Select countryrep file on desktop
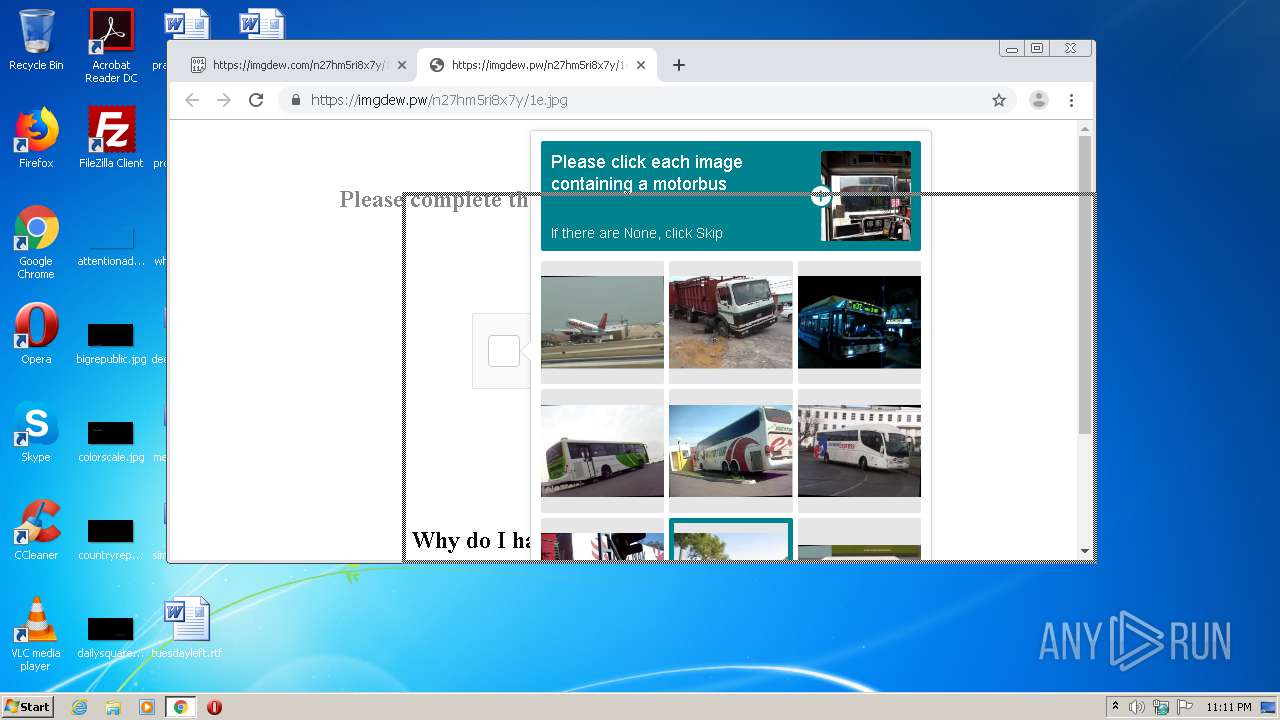The height and width of the screenshot is (720, 1280). point(111,540)
